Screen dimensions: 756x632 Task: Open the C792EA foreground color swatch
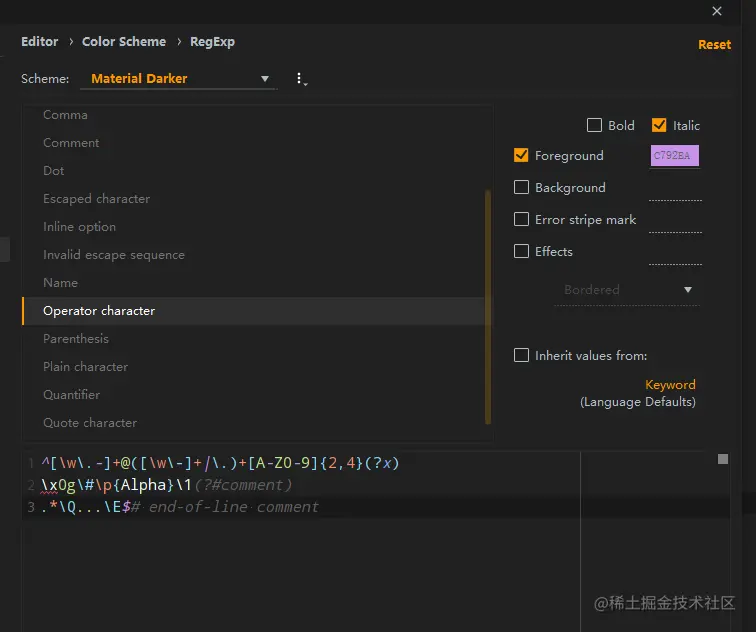(x=675, y=156)
